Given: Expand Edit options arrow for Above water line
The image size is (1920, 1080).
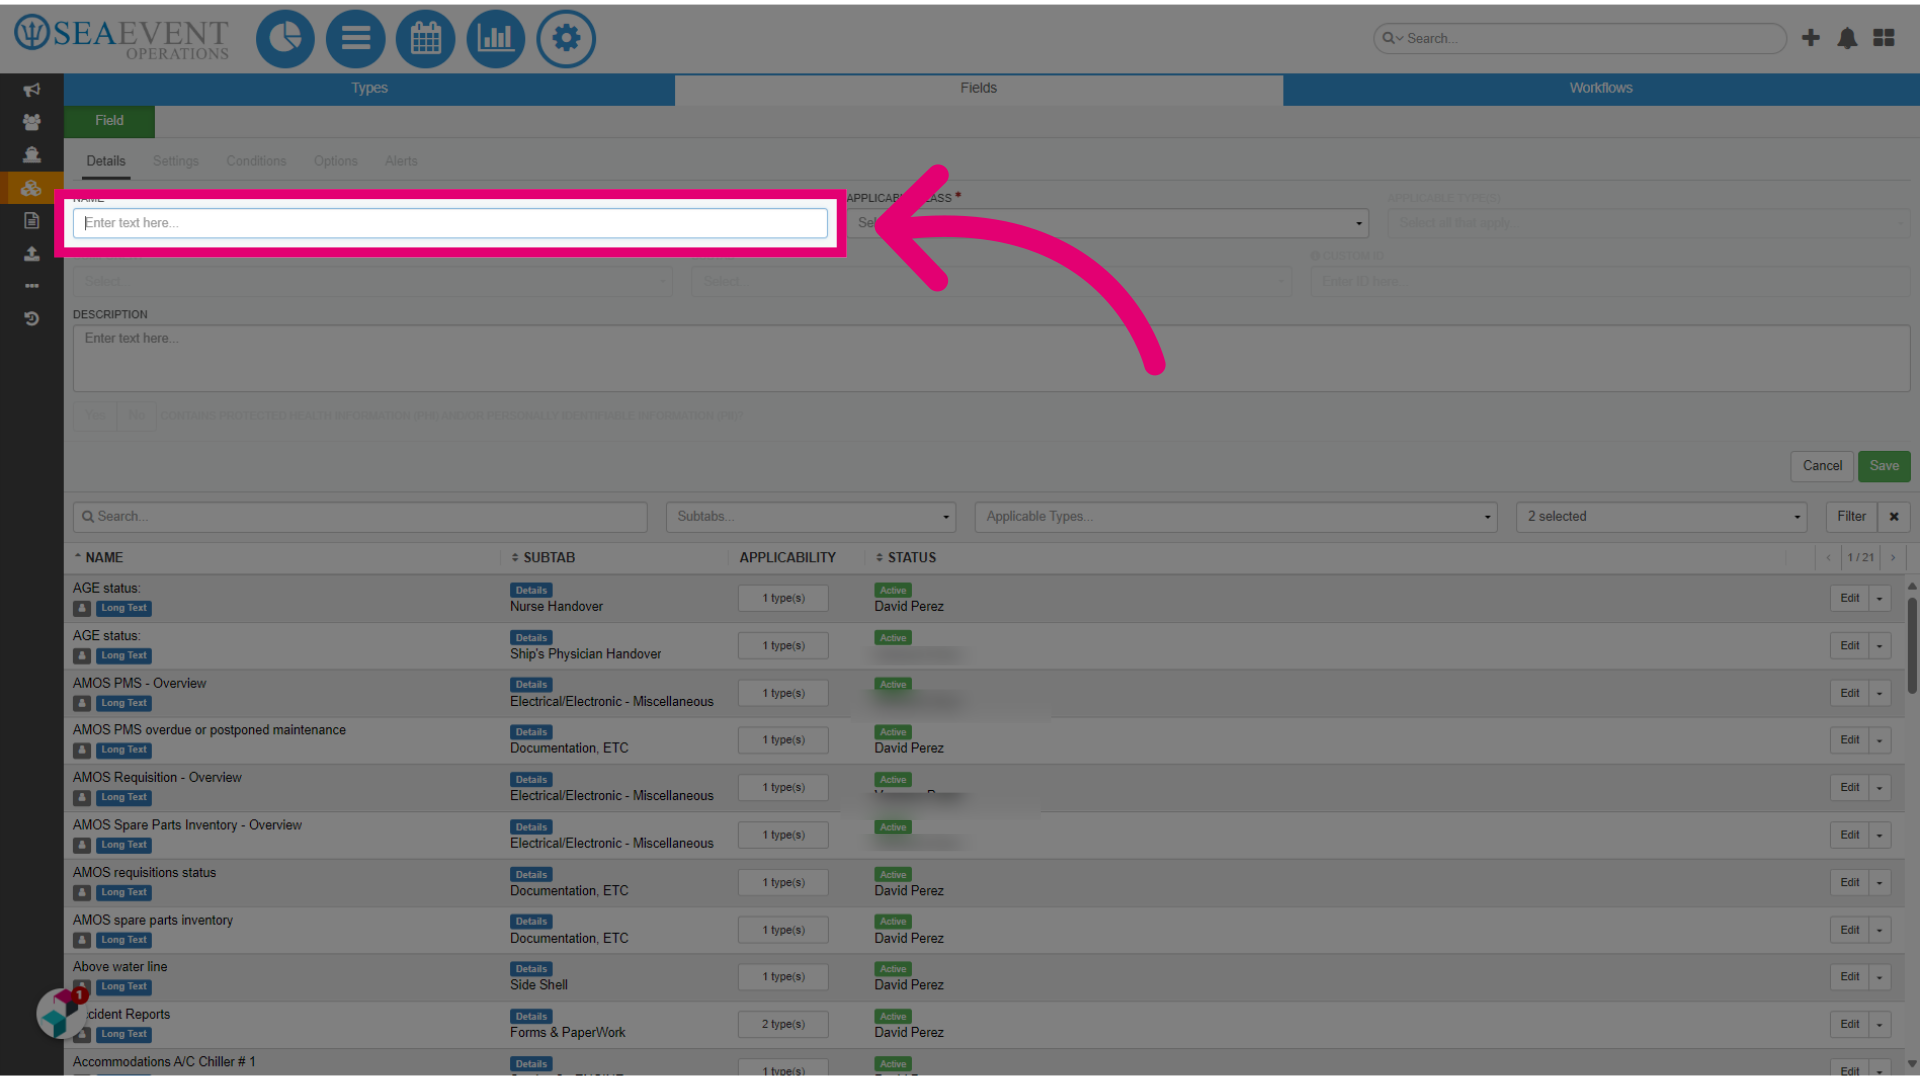Looking at the screenshot, I should click(1880, 978).
